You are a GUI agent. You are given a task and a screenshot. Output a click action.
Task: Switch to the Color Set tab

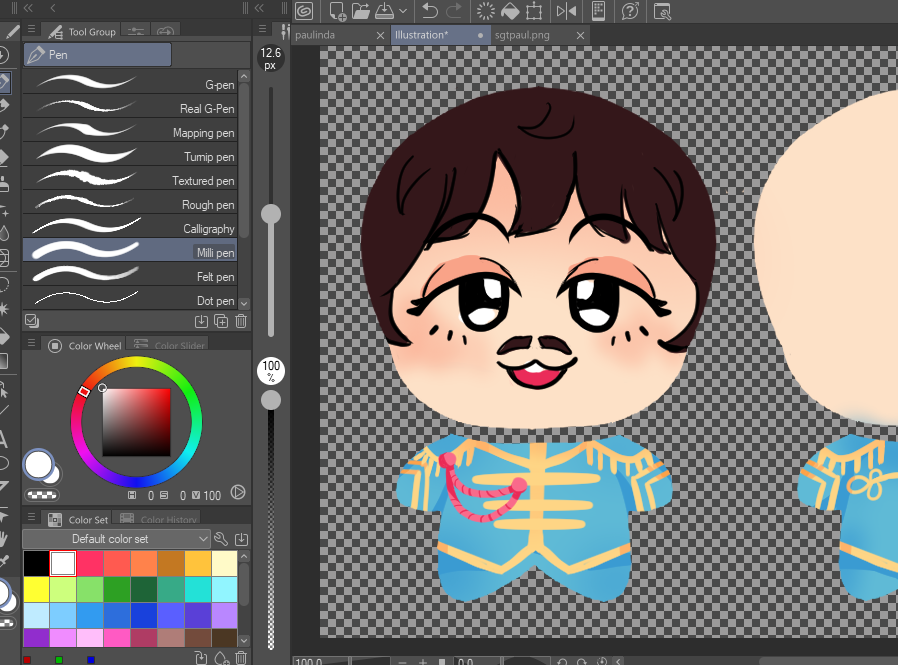(78, 520)
